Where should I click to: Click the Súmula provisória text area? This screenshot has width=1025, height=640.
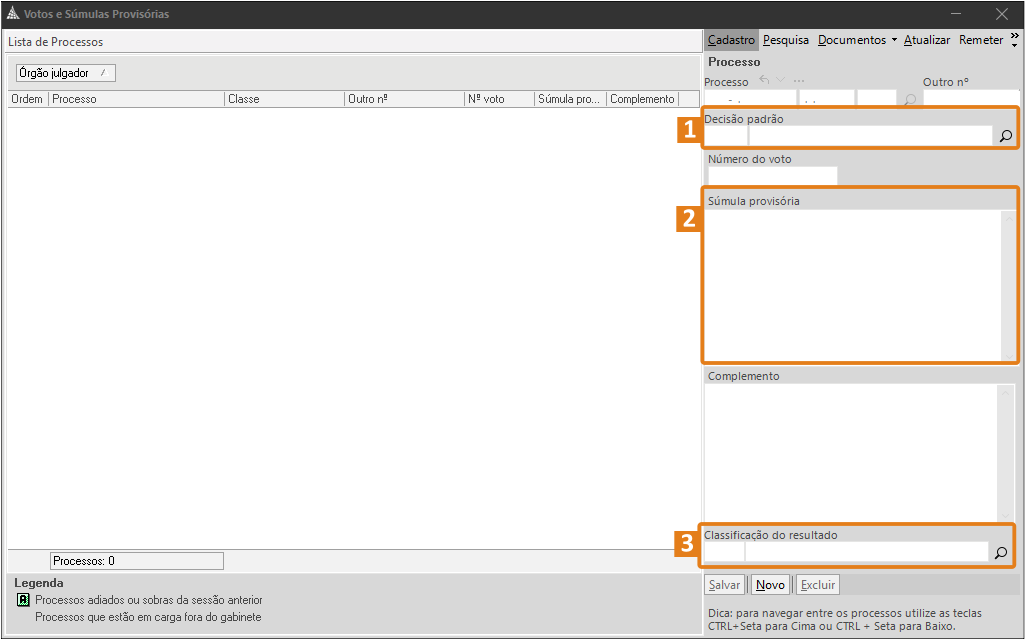[x=853, y=285]
